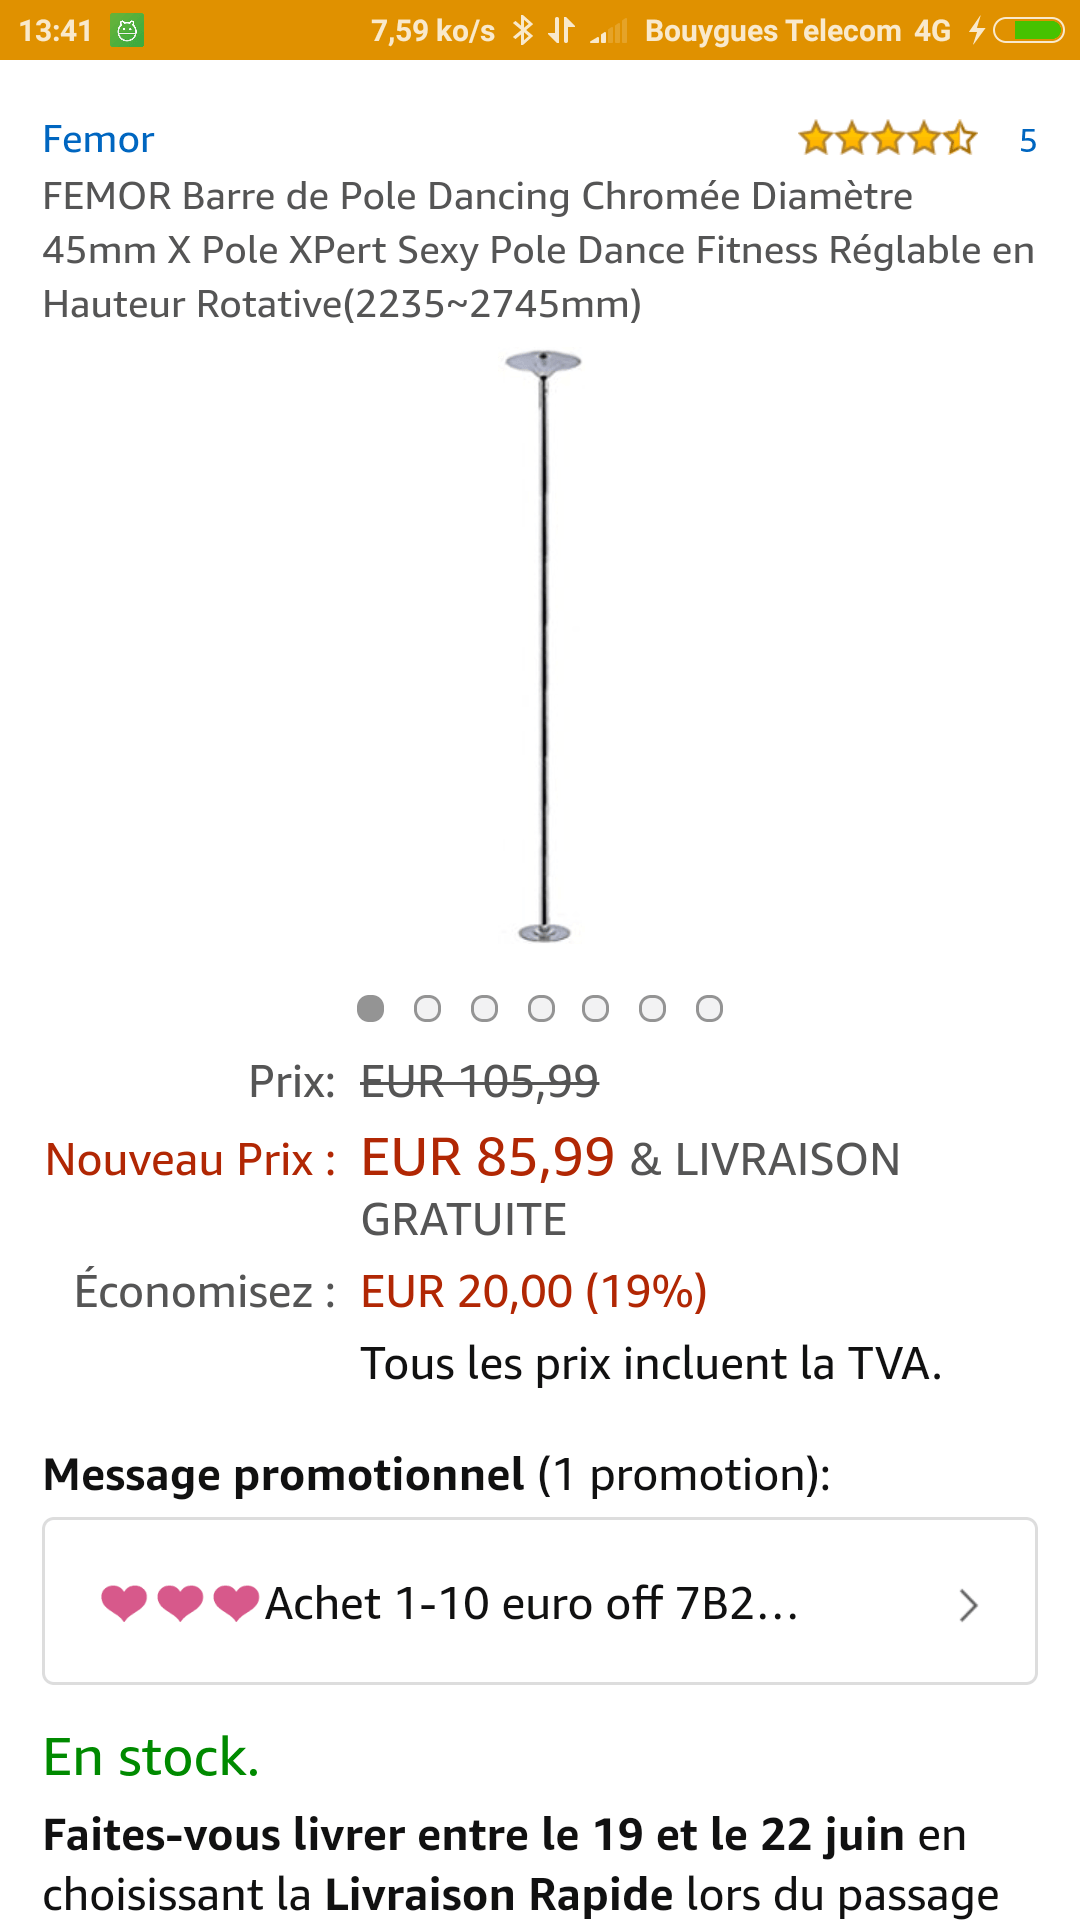
Task: Open the 5 customer reviews link
Action: pyautogui.click(x=1027, y=141)
